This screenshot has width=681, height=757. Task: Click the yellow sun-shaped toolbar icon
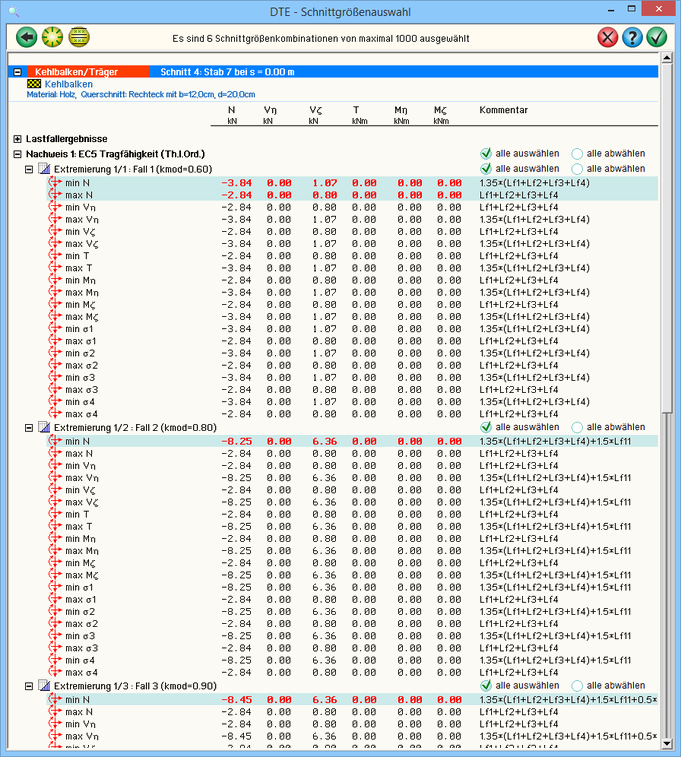pyautogui.click(x=52, y=38)
